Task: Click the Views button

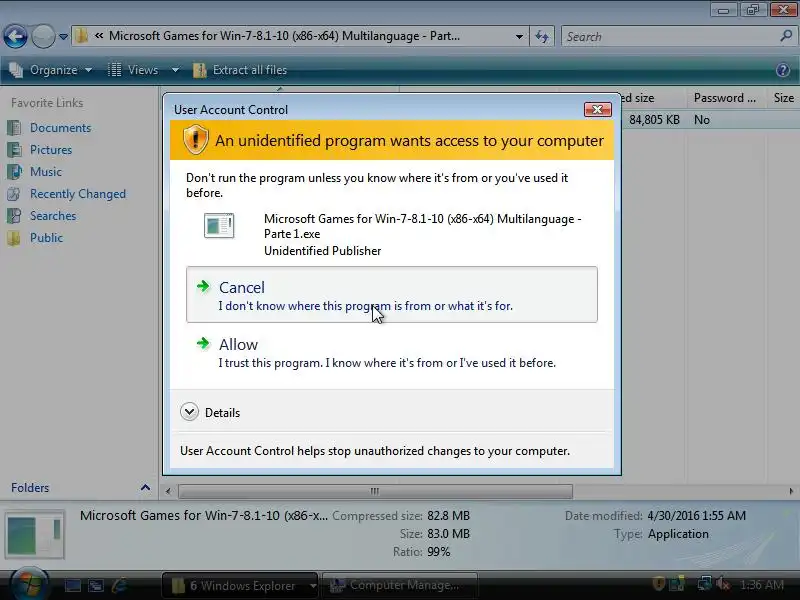Action: pos(134,70)
